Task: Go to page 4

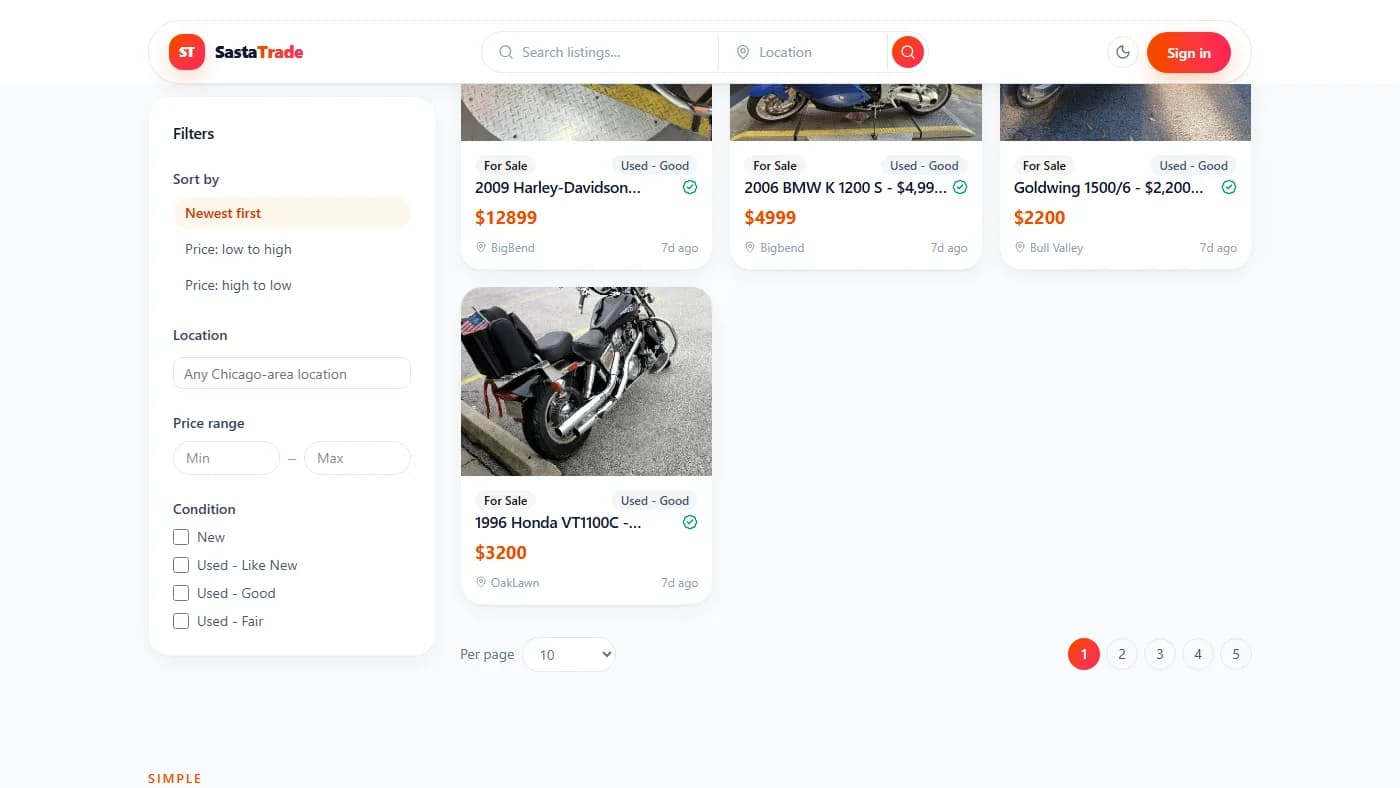Action: pos(1198,654)
